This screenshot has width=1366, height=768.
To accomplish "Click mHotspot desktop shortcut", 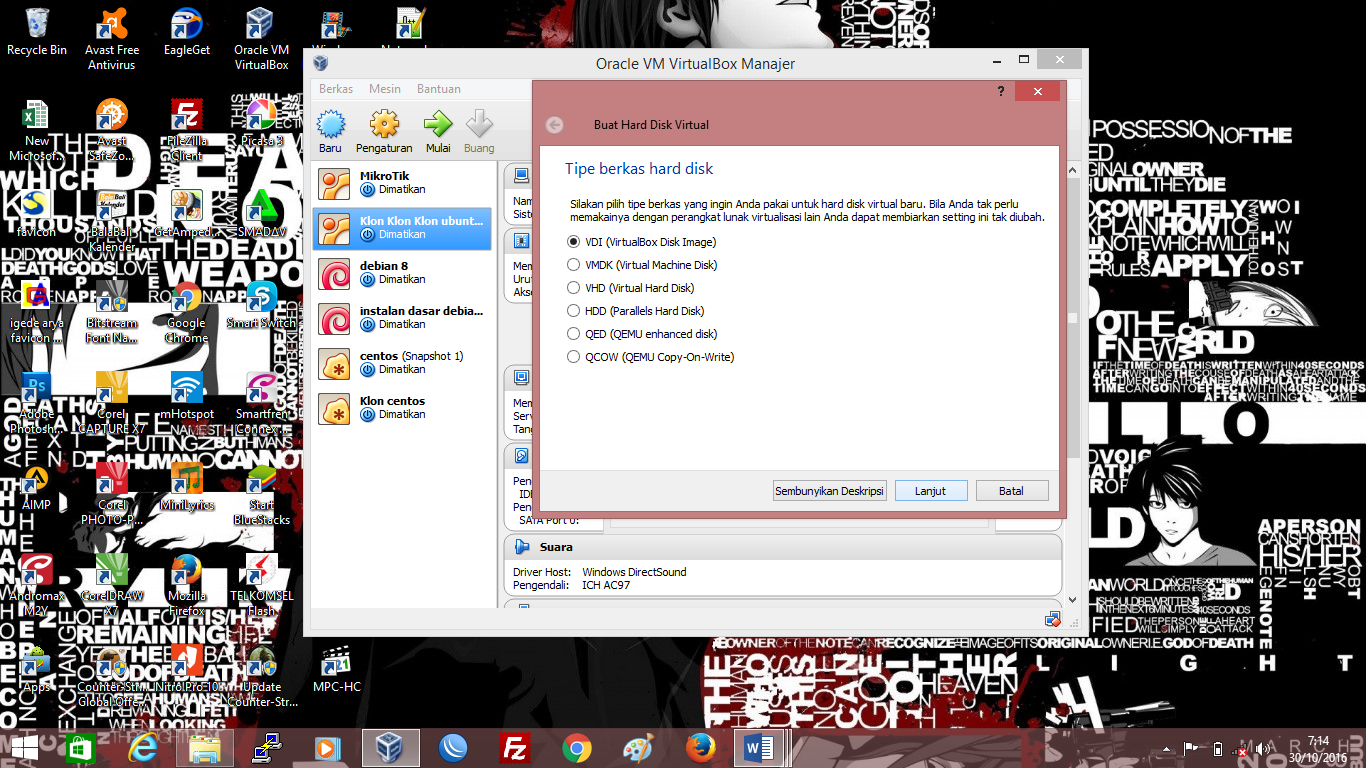I will tap(187, 396).
